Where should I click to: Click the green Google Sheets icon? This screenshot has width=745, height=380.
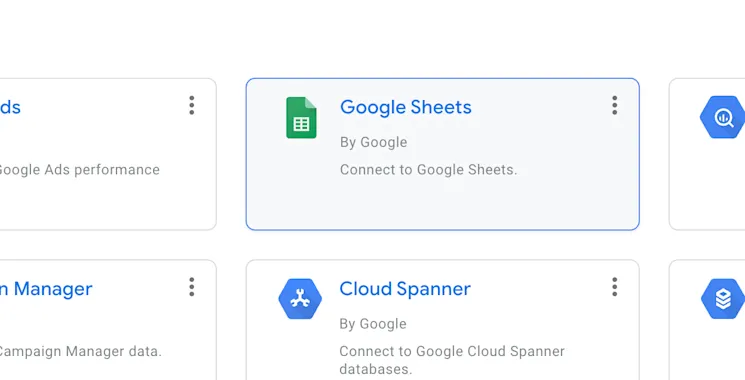301,118
